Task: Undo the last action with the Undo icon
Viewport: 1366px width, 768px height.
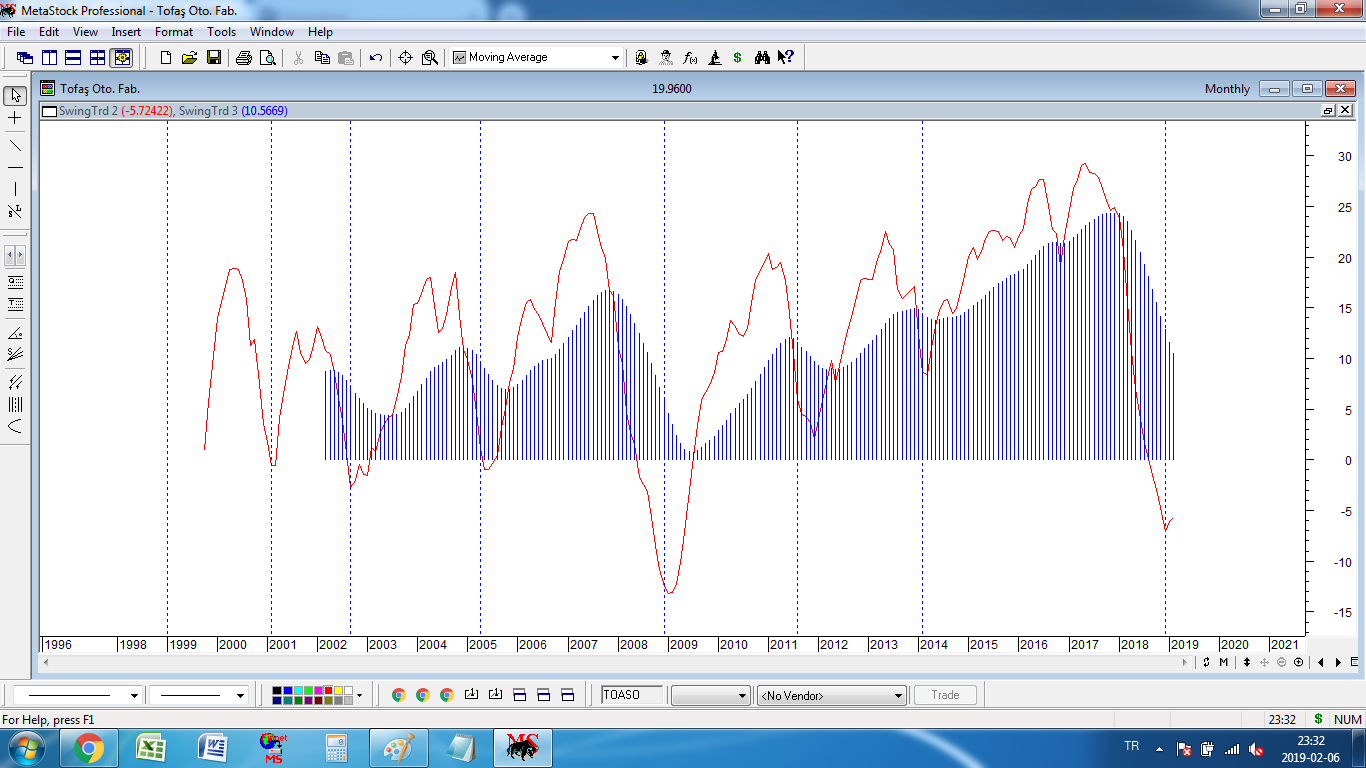Action: coord(376,58)
